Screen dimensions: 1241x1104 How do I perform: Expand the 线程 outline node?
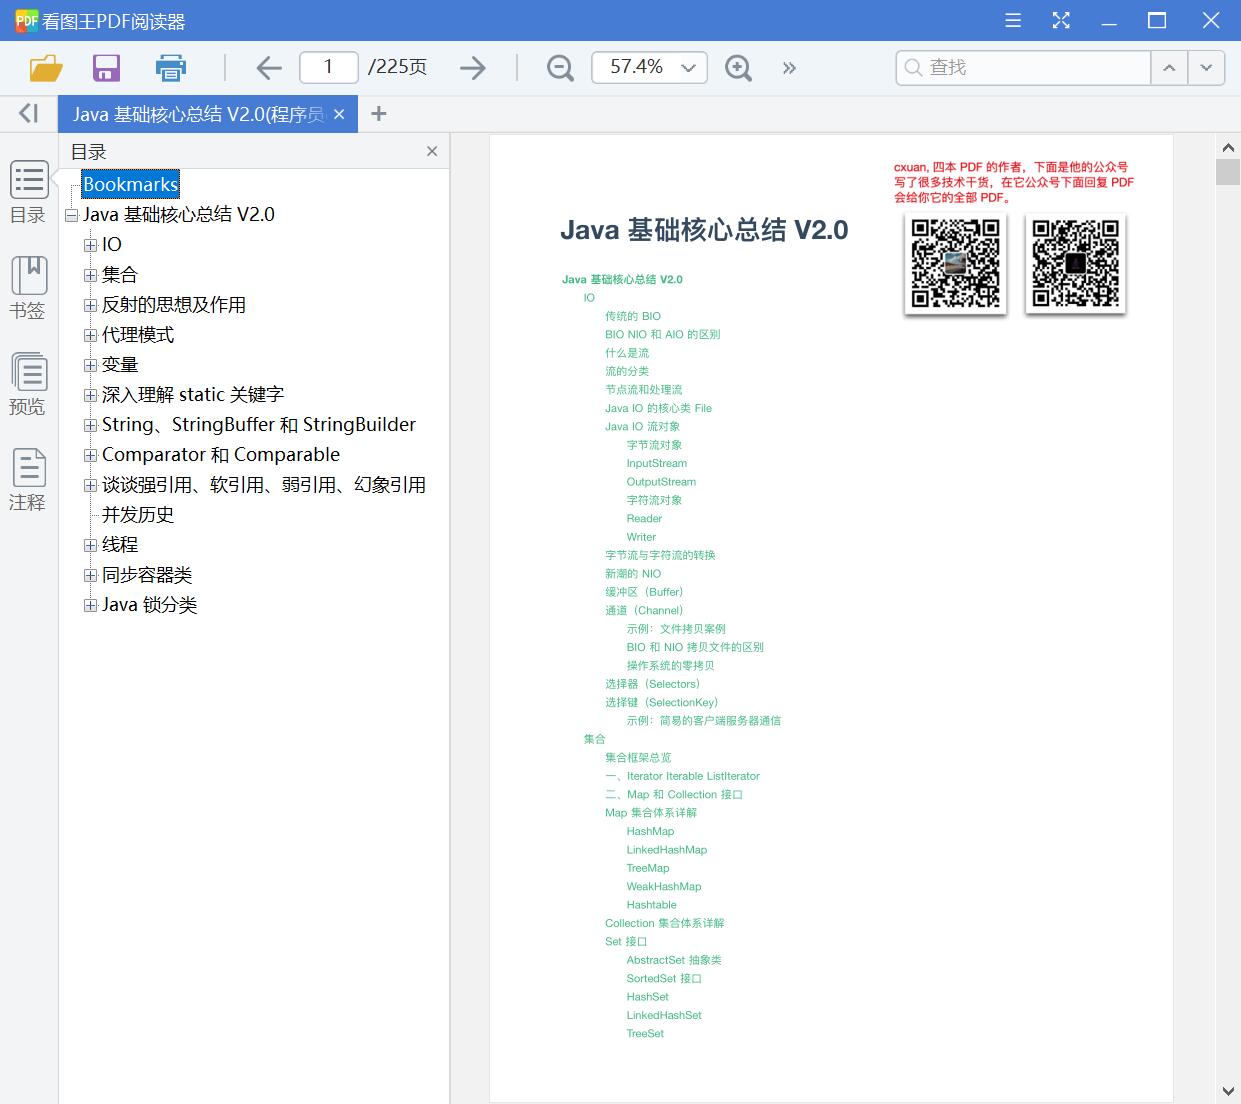(90, 545)
